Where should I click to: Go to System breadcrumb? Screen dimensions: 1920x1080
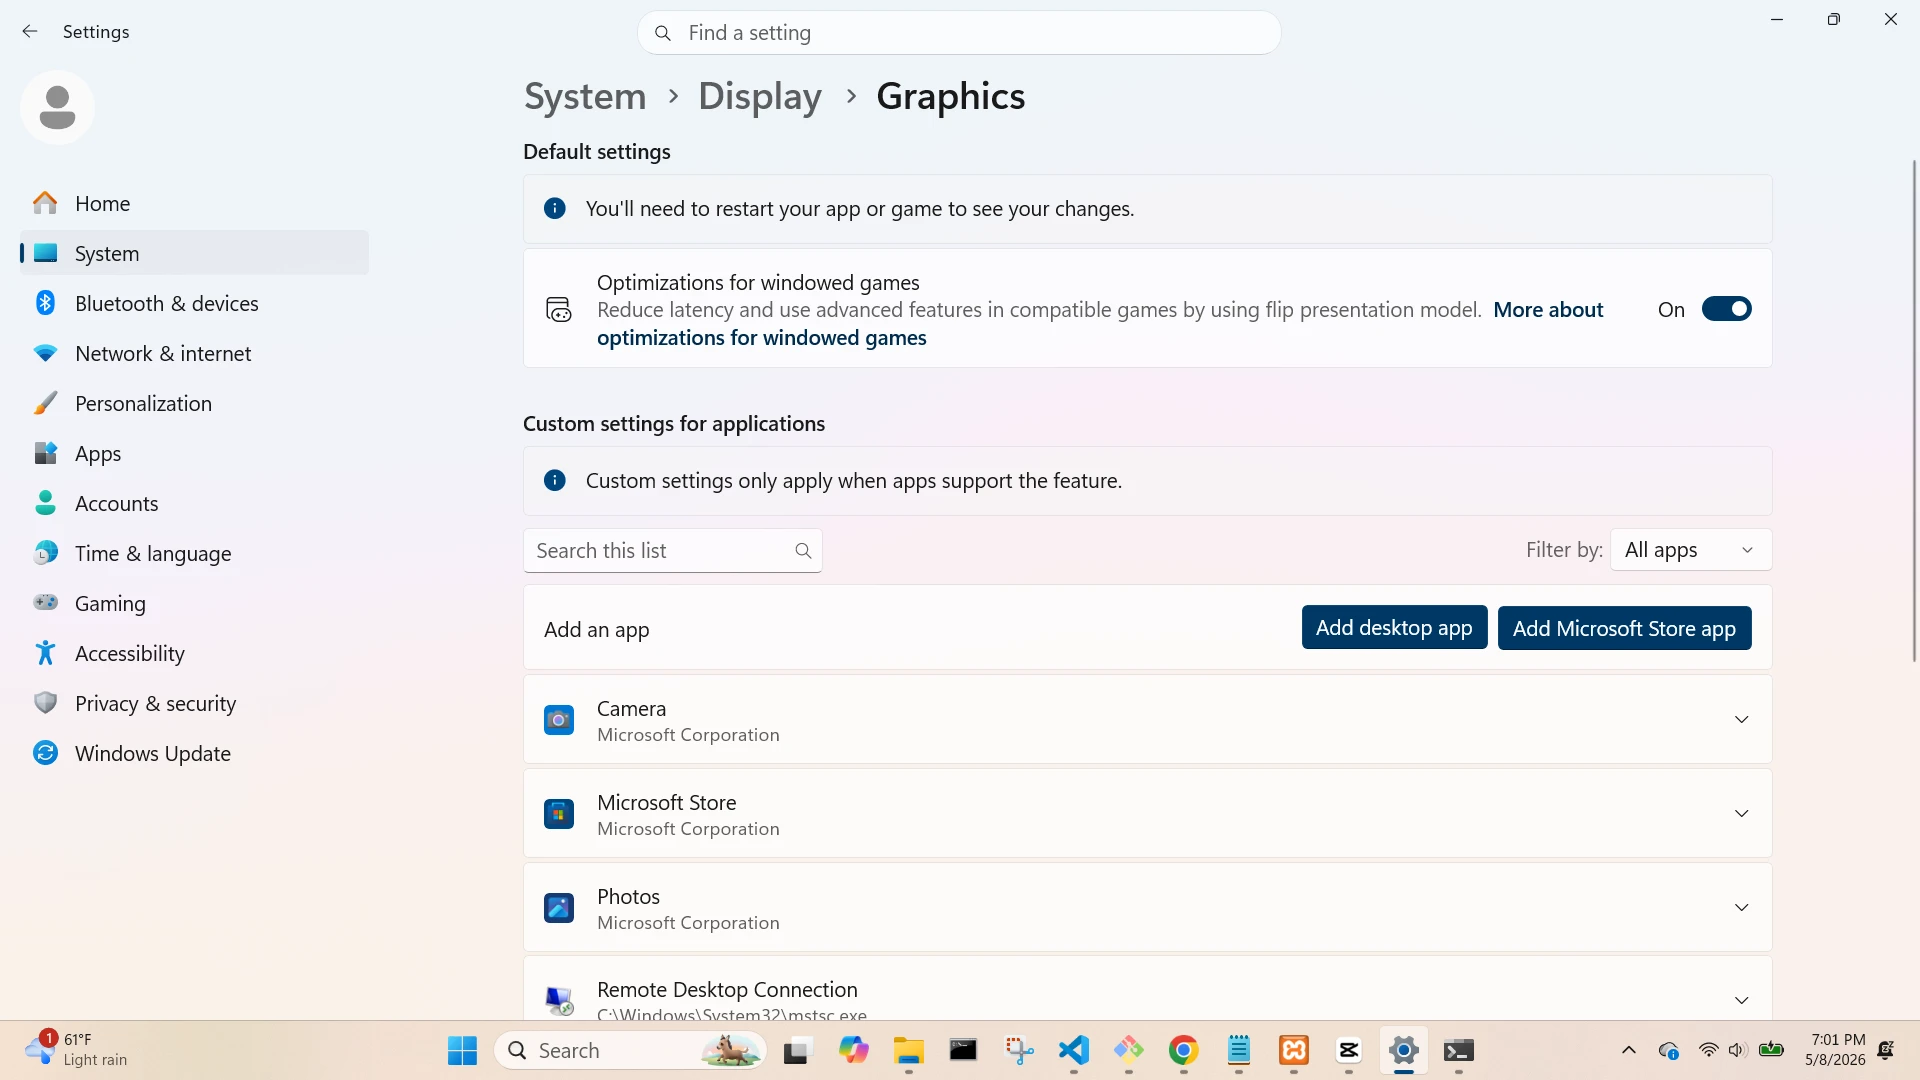[x=585, y=96]
